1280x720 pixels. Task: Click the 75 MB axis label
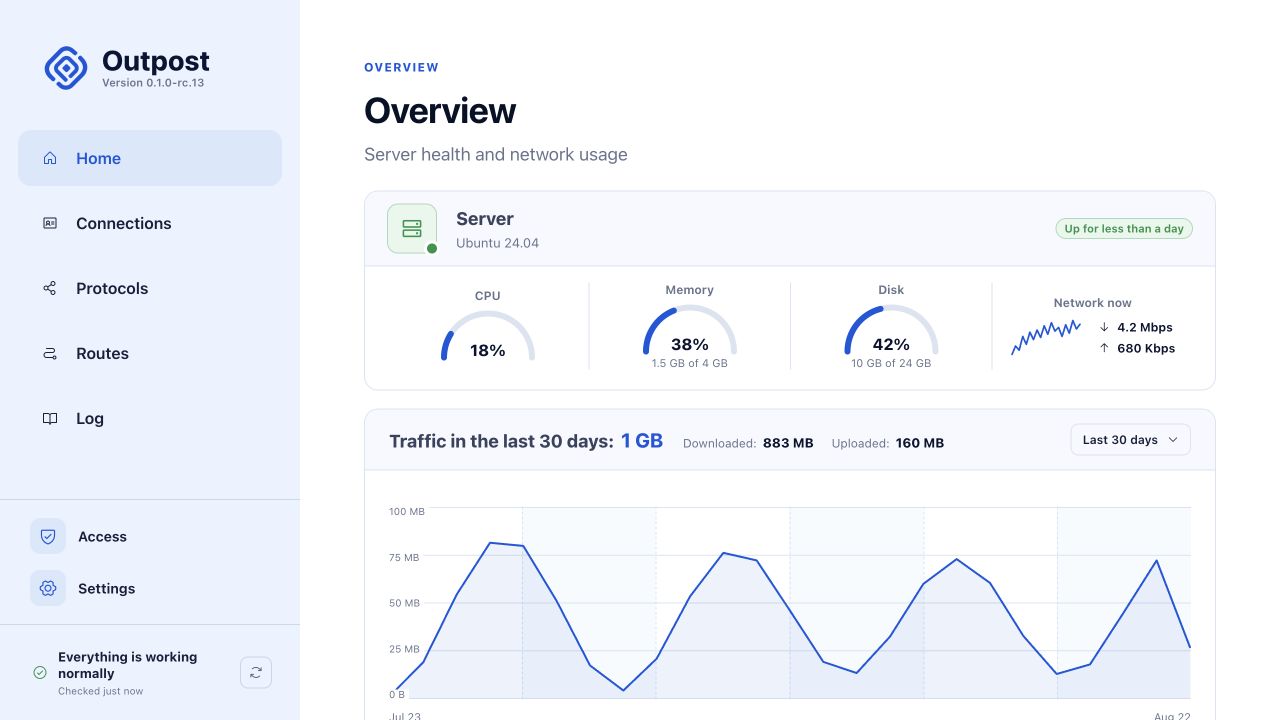pos(404,557)
